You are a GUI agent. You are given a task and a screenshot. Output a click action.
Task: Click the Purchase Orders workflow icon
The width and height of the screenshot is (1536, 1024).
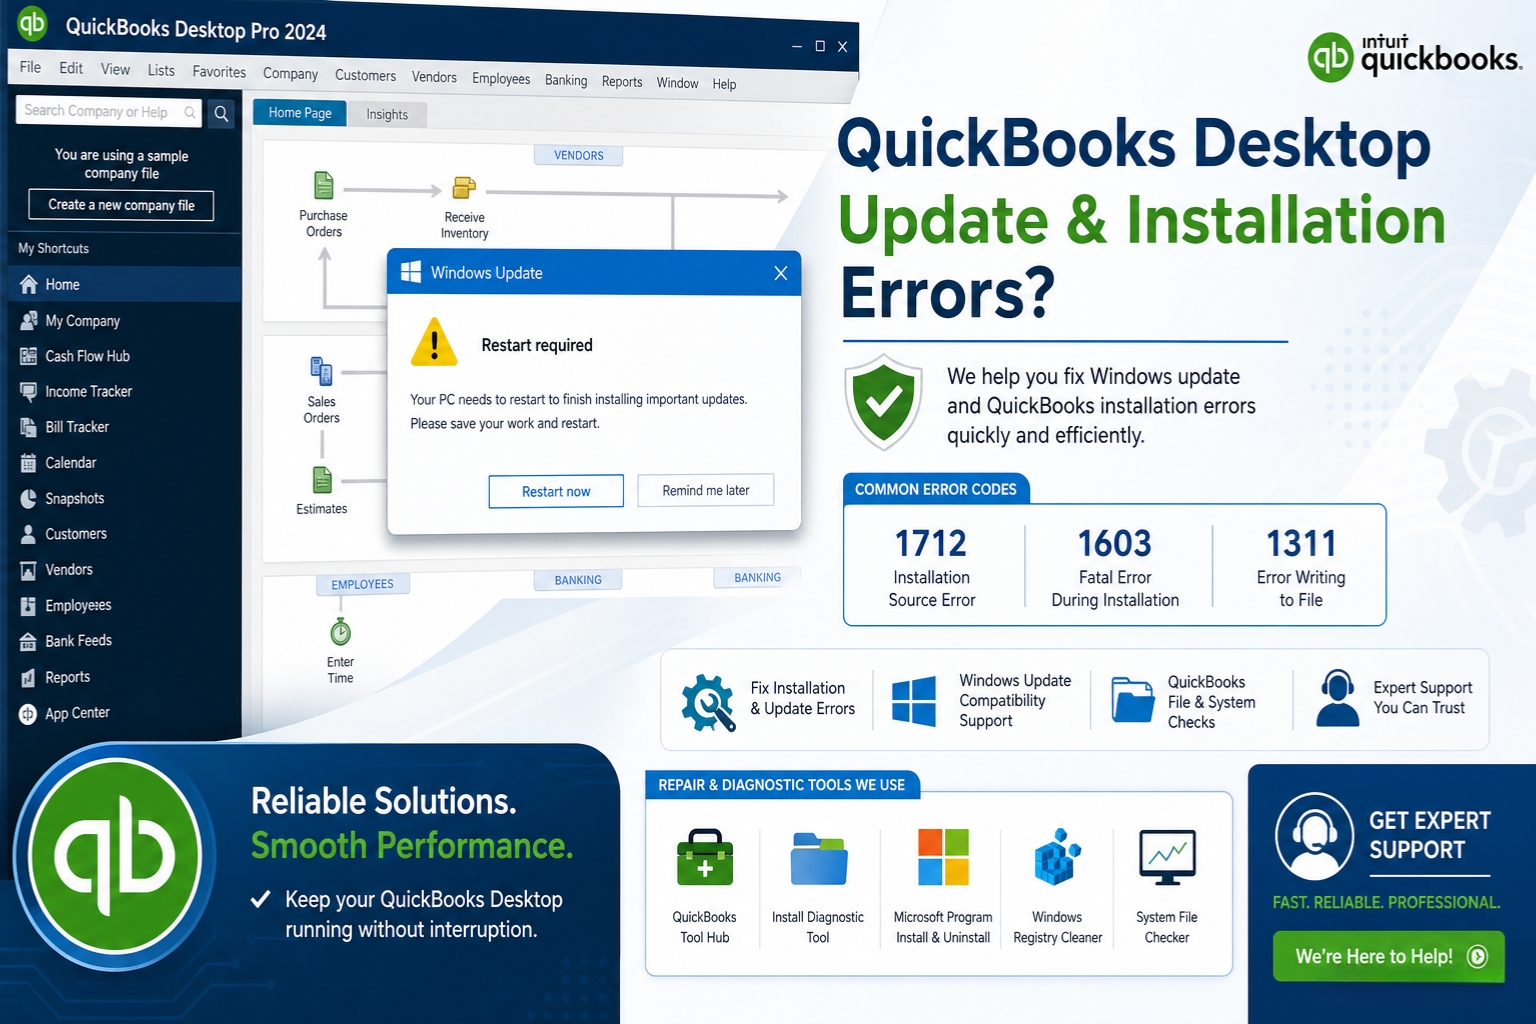click(324, 186)
